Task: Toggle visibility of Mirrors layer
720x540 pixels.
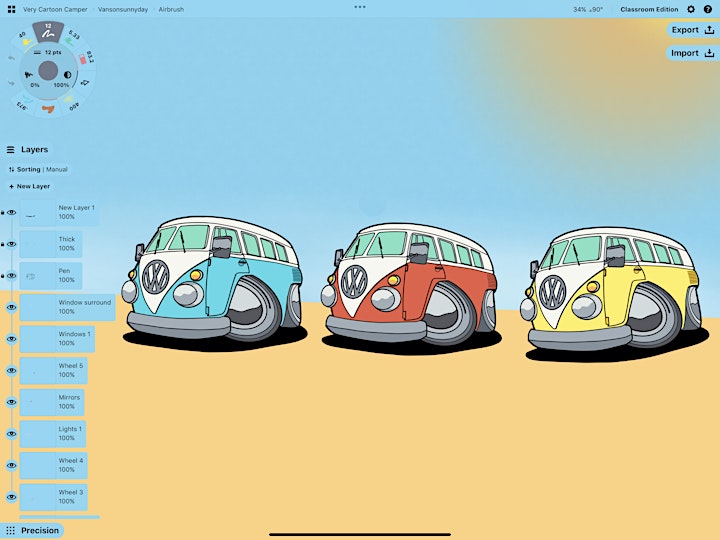Action: point(12,402)
